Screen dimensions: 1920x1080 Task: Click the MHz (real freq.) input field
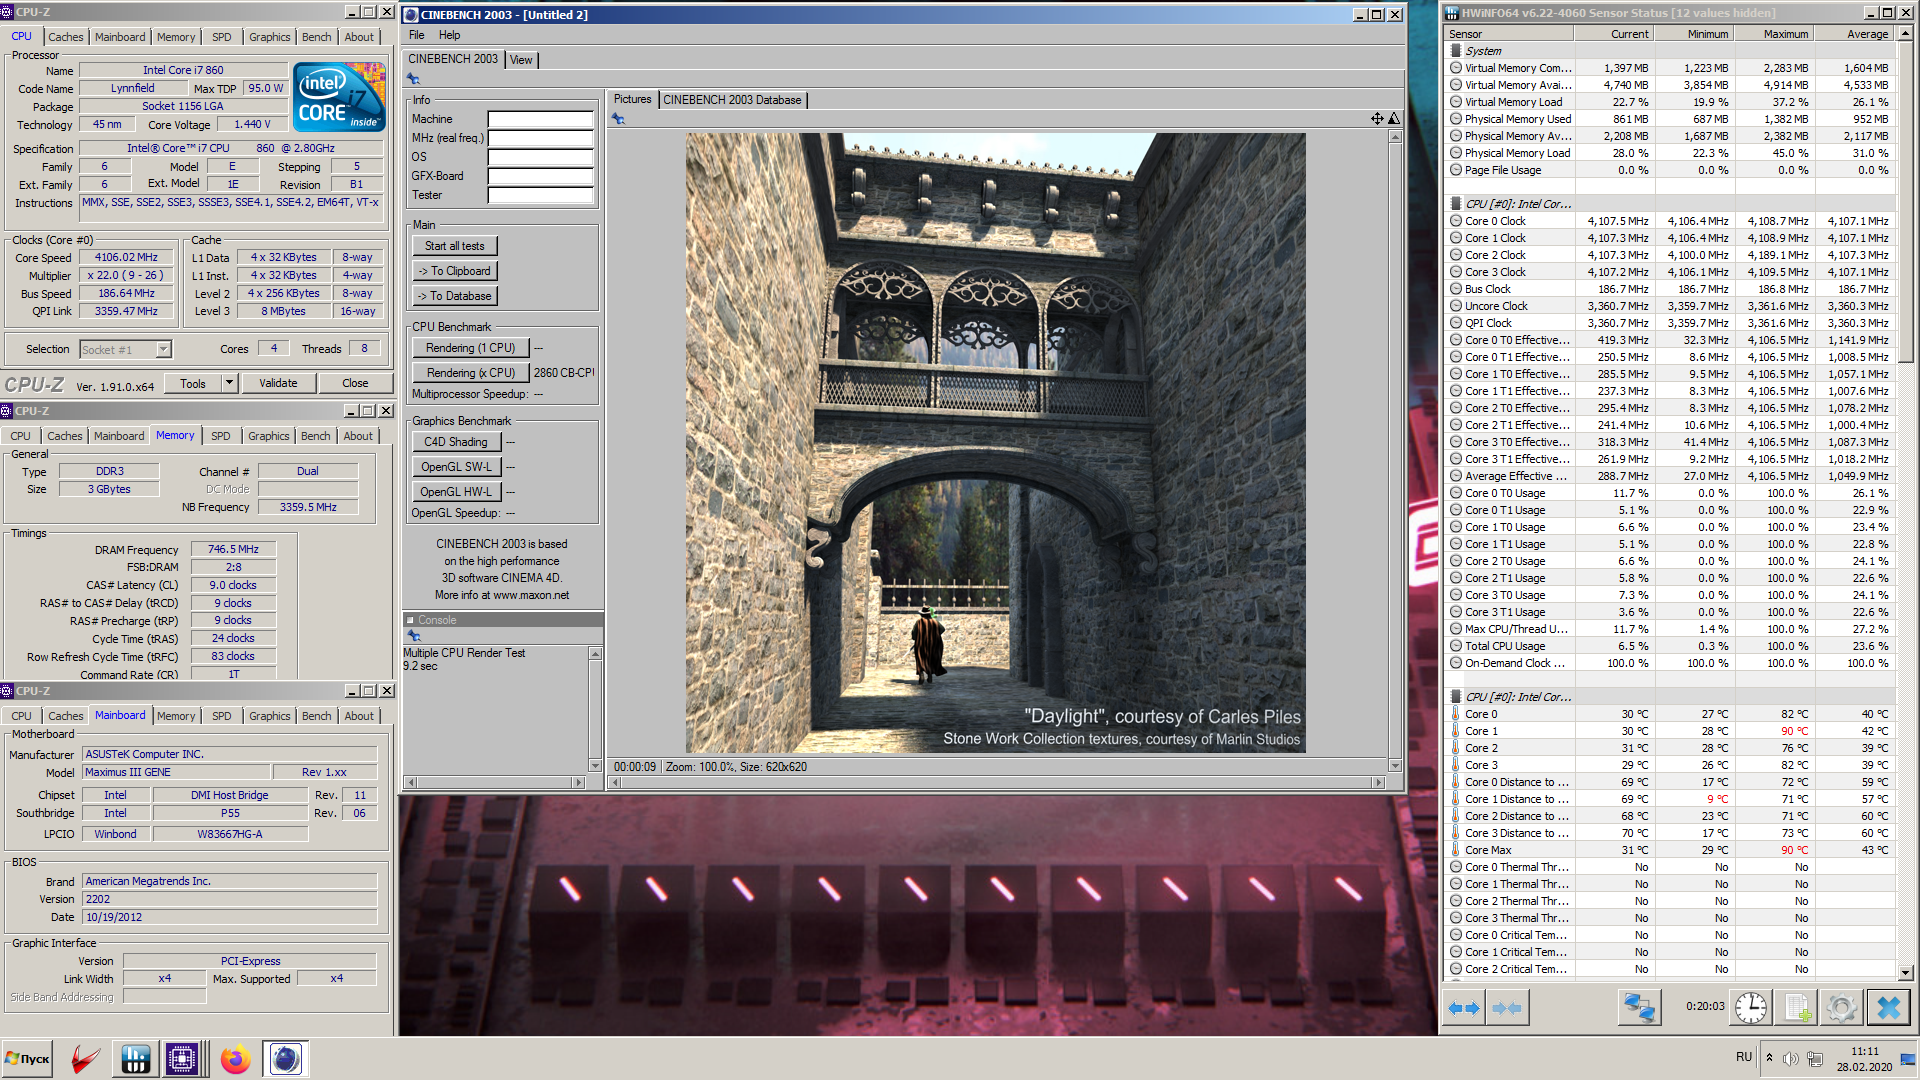(541, 138)
